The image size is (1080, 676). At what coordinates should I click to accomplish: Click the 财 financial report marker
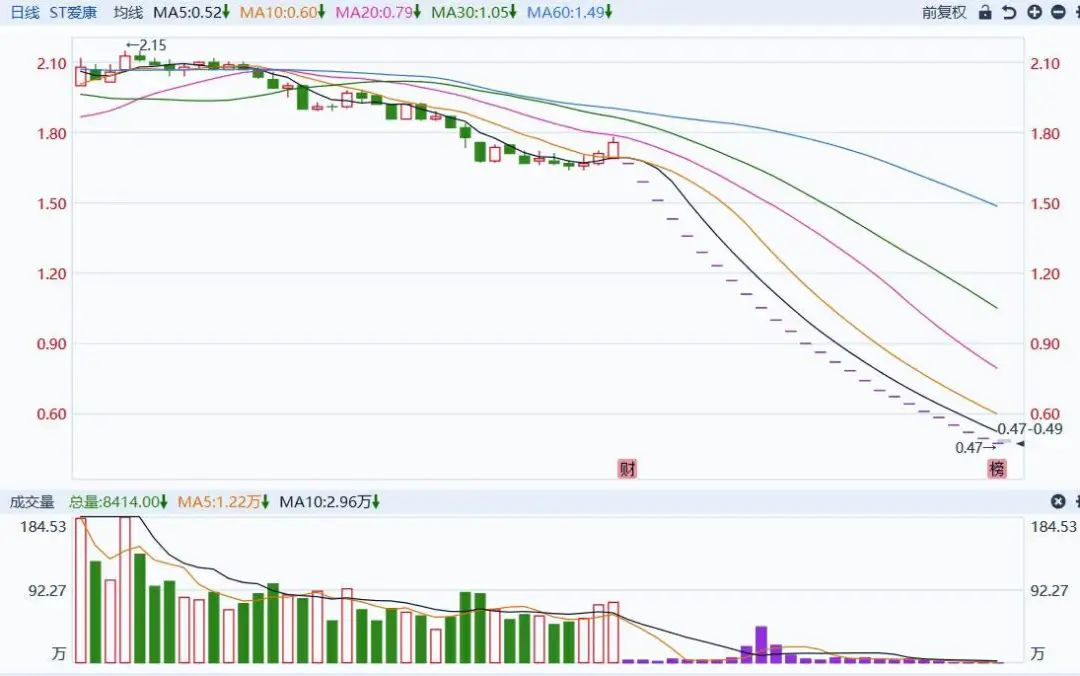coord(627,469)
